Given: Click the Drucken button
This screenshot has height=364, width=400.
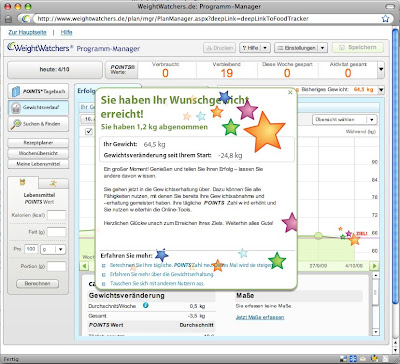Looking at the screenshot, I should [220, 48].
